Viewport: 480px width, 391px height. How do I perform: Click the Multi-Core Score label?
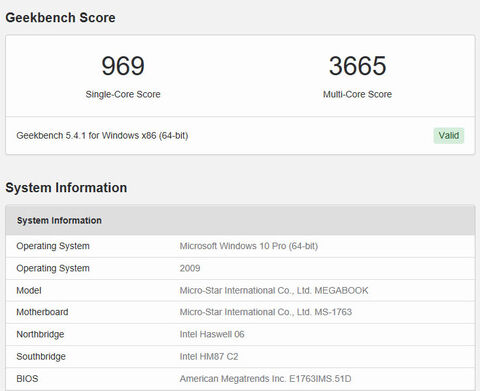click(357, 94)
